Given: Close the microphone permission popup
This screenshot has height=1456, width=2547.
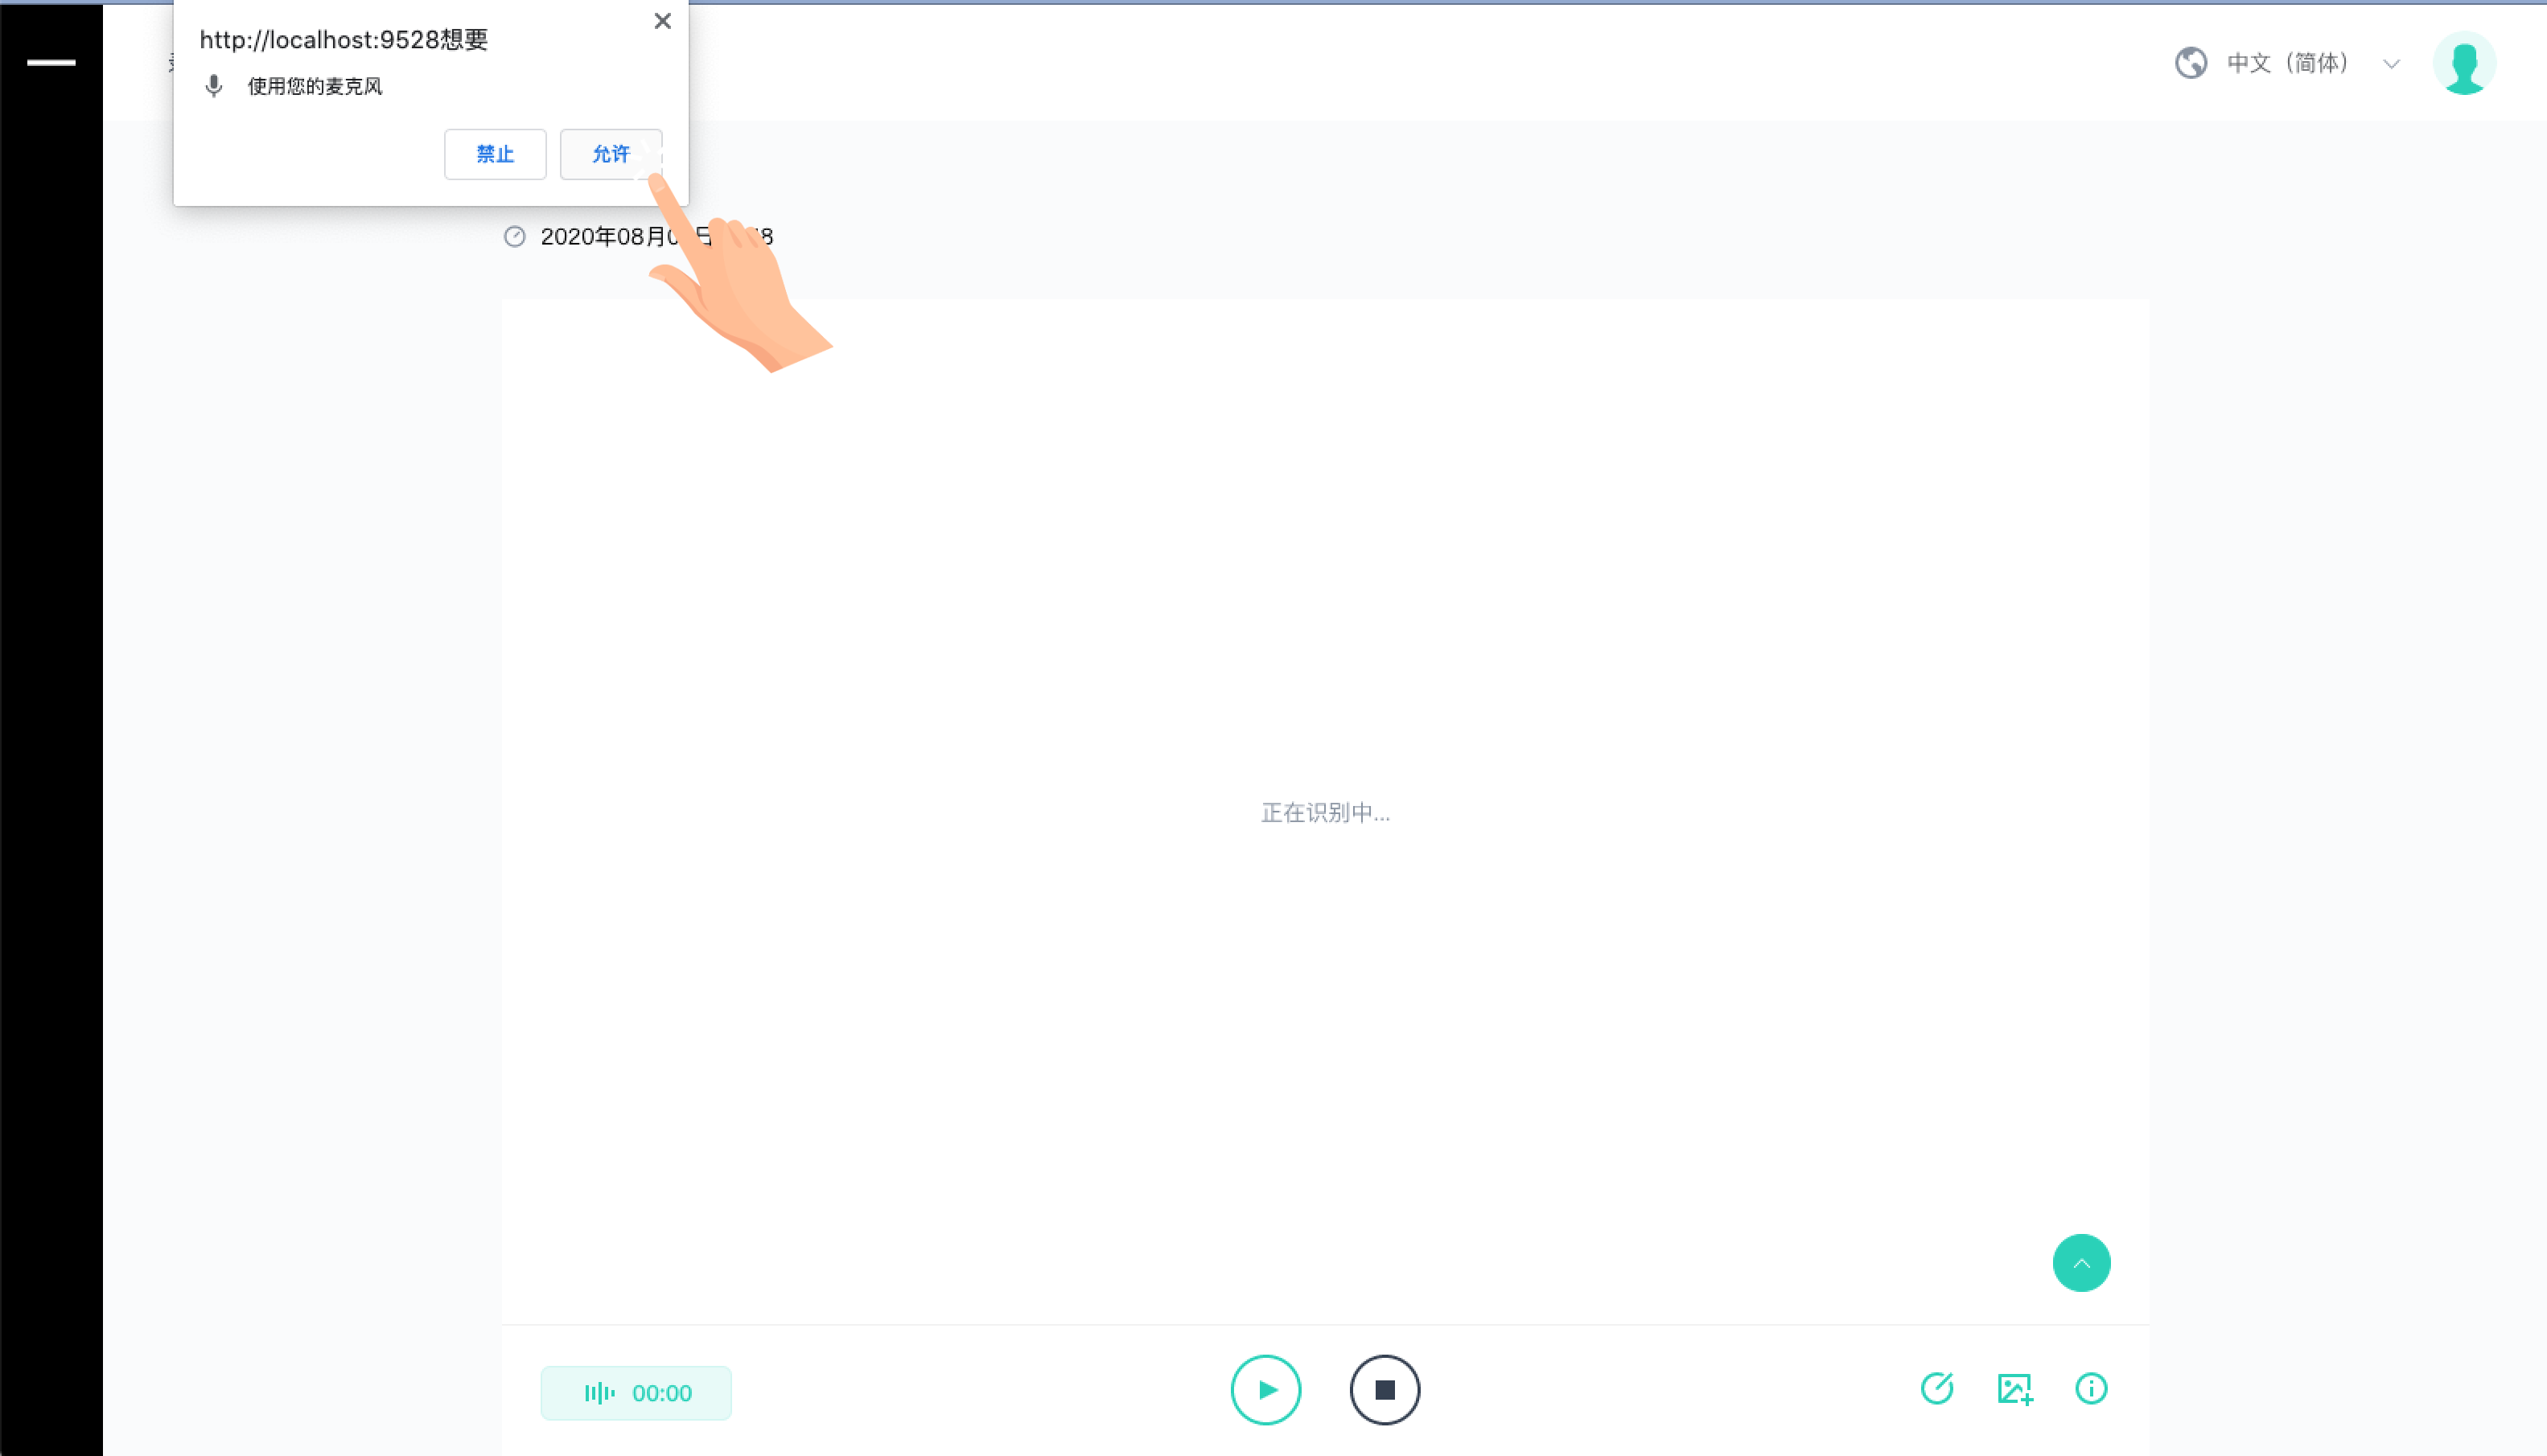Looking at the screenshot, I should (x=662, y=21).
